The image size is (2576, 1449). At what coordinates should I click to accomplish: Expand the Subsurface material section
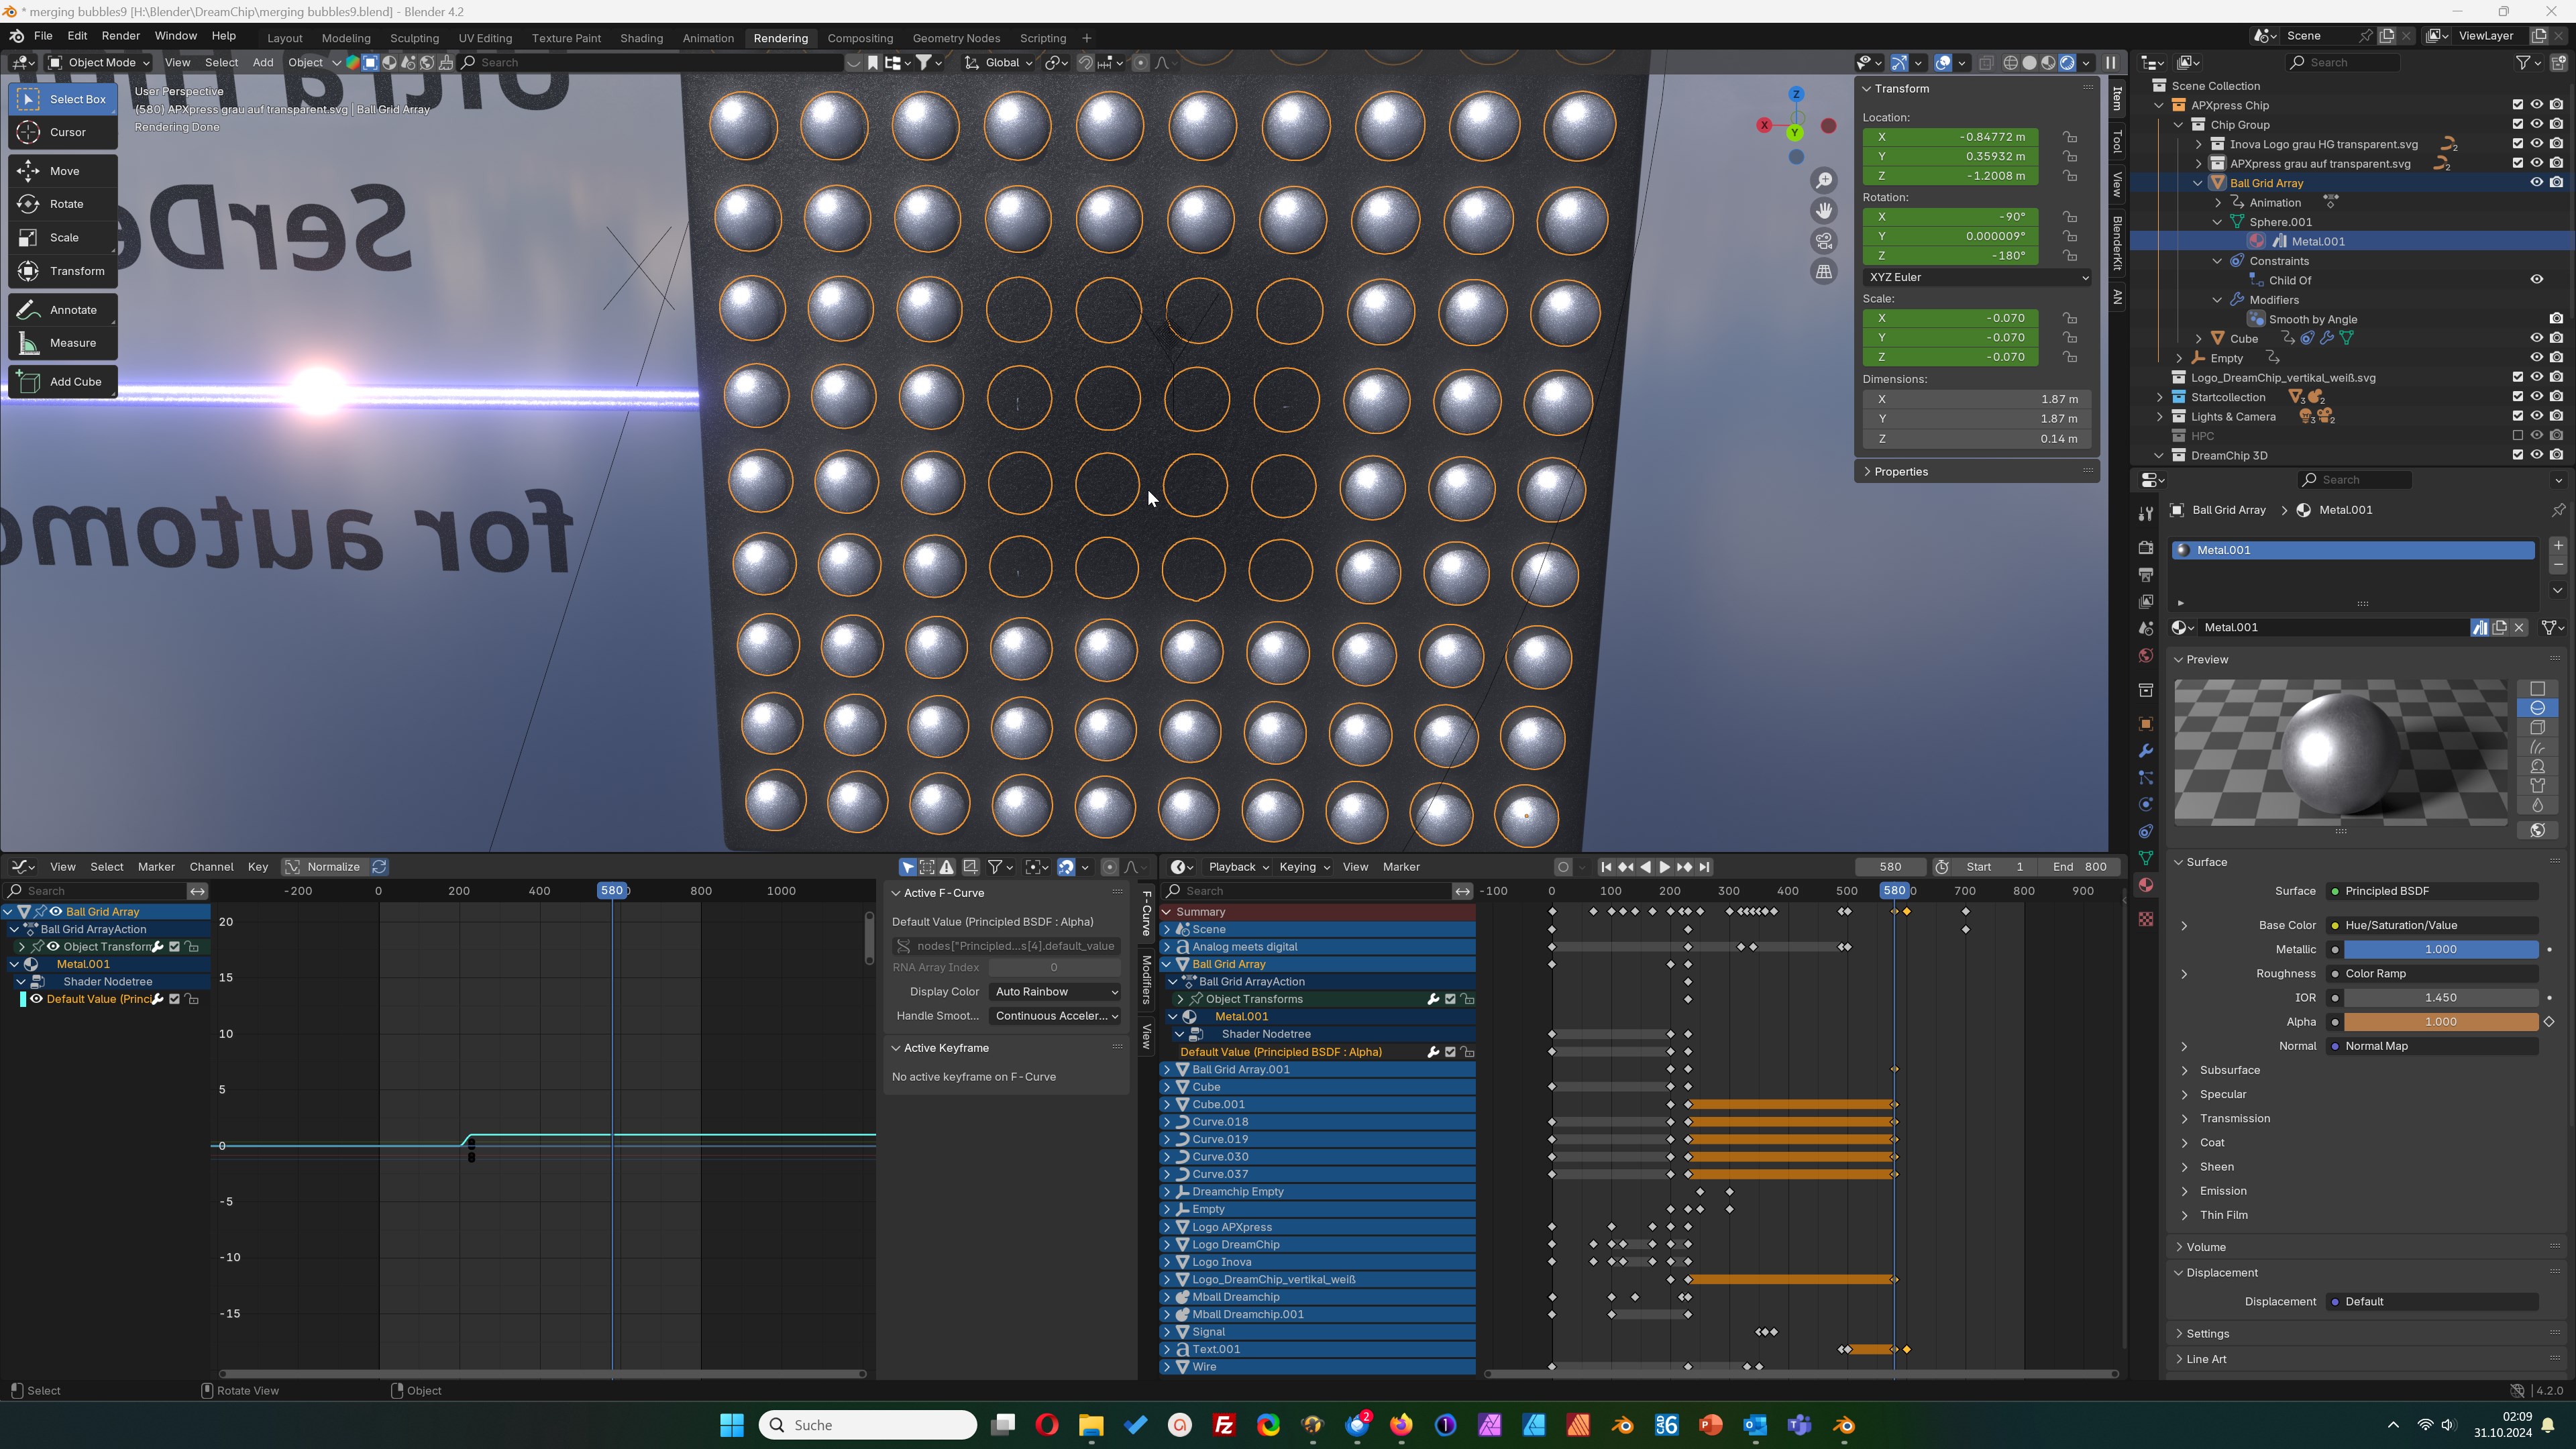2229,1070
